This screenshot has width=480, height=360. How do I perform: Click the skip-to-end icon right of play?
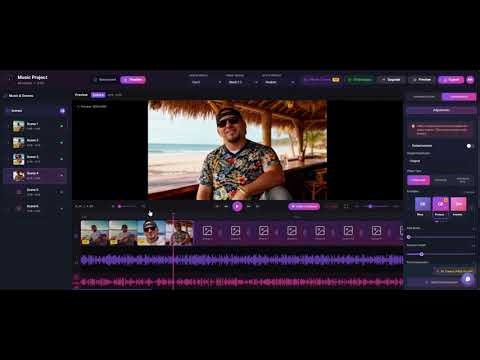(x=258, y=206)
